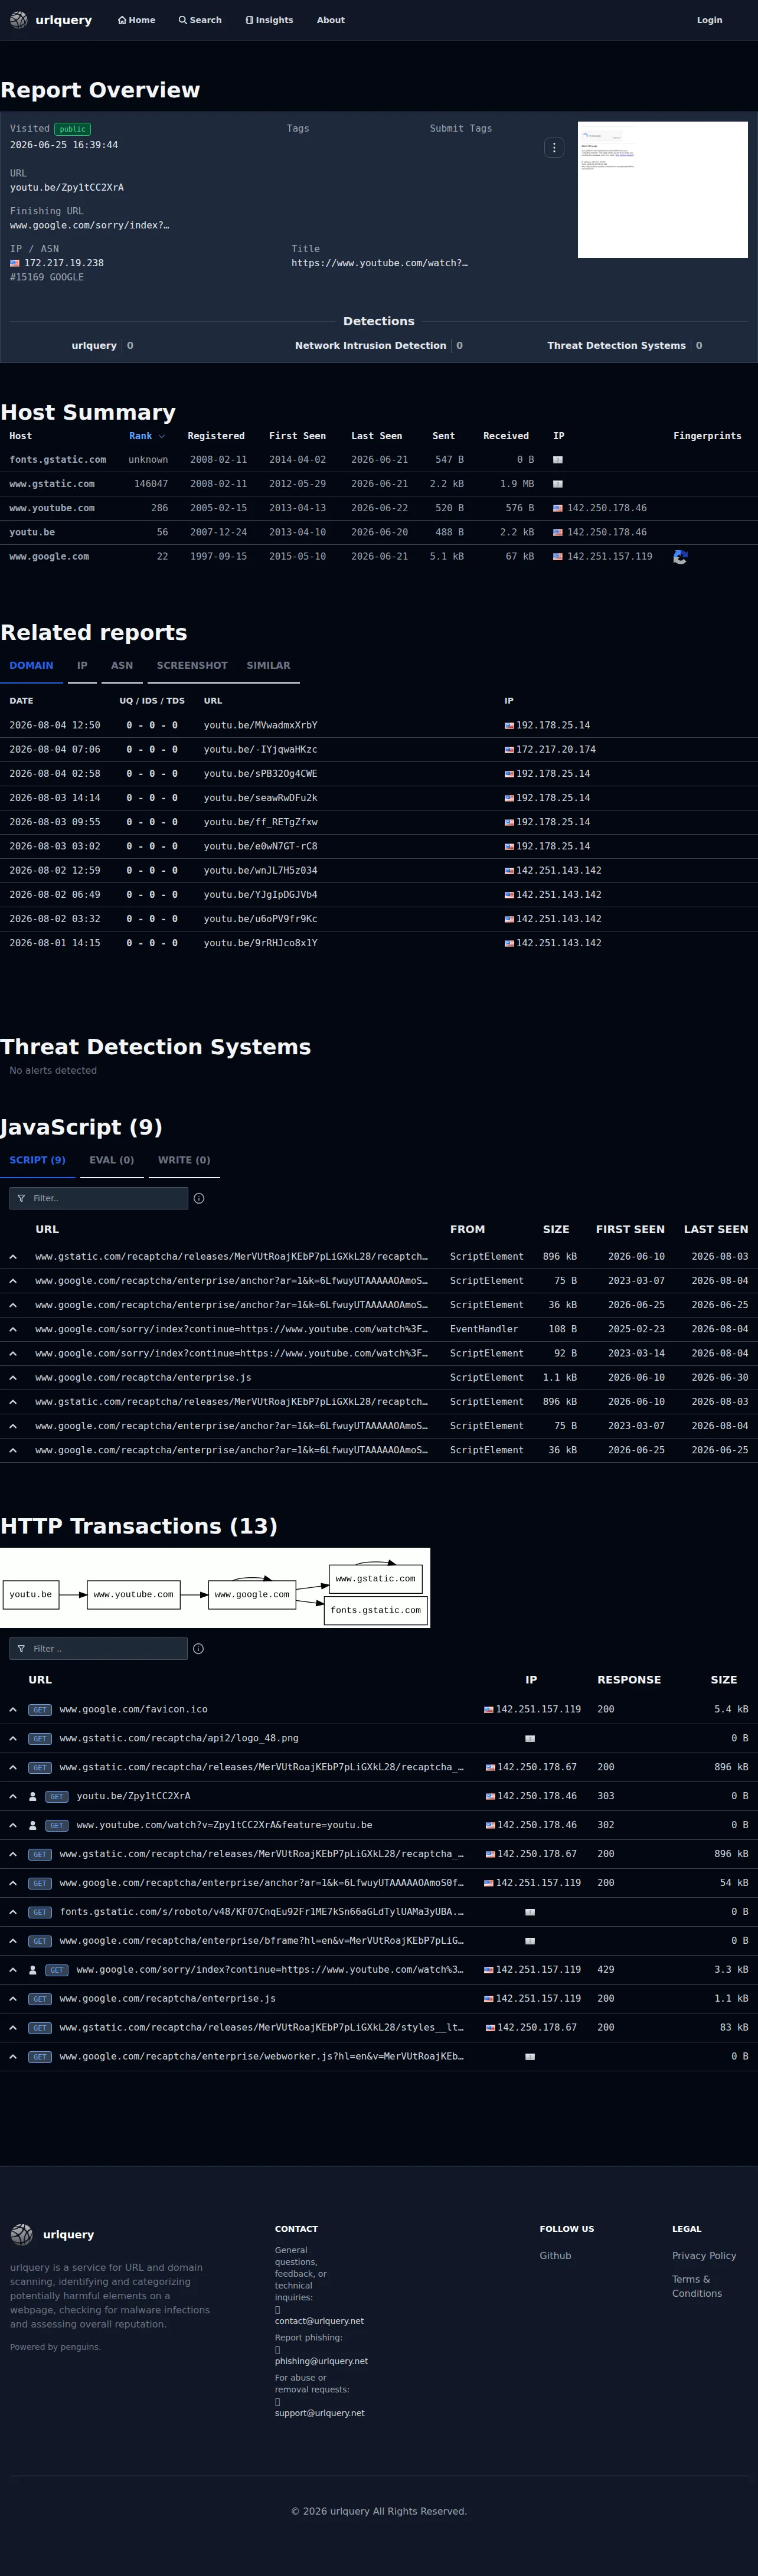Click the GET badge on the bframe transaction

39,1941
